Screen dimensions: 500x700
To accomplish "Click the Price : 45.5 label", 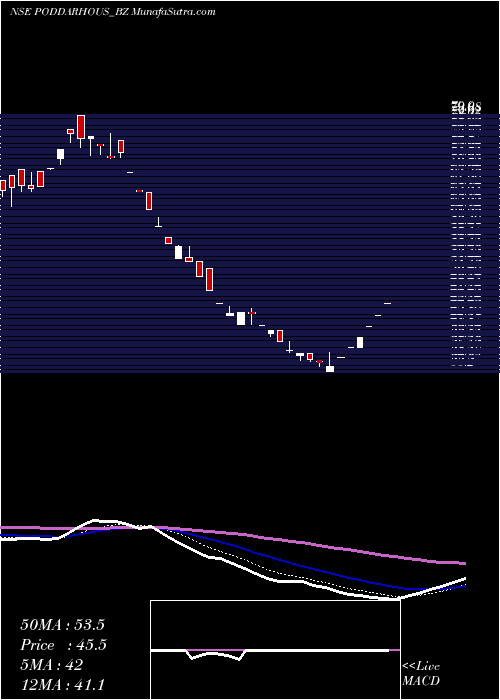I will coord(63,645).
